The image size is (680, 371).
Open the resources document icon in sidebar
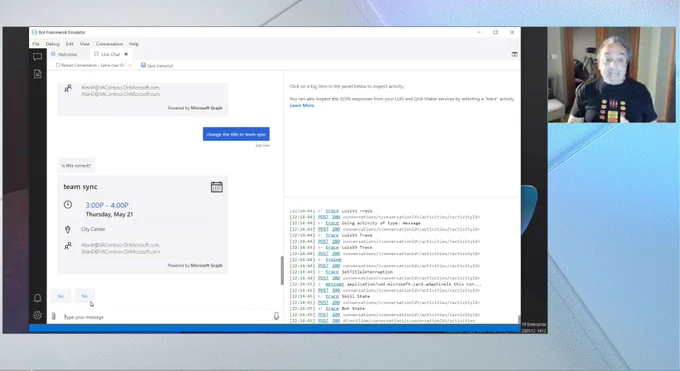tap(38, 74)
